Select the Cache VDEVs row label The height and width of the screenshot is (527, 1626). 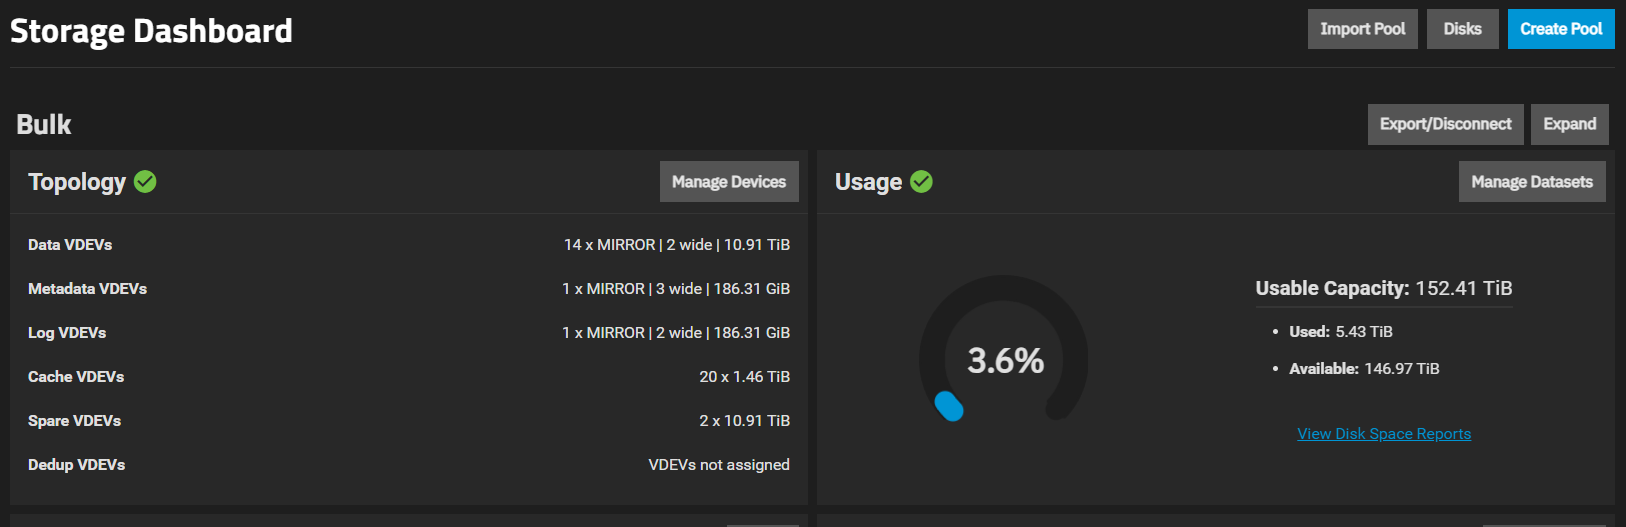click(x=76, y=377)
